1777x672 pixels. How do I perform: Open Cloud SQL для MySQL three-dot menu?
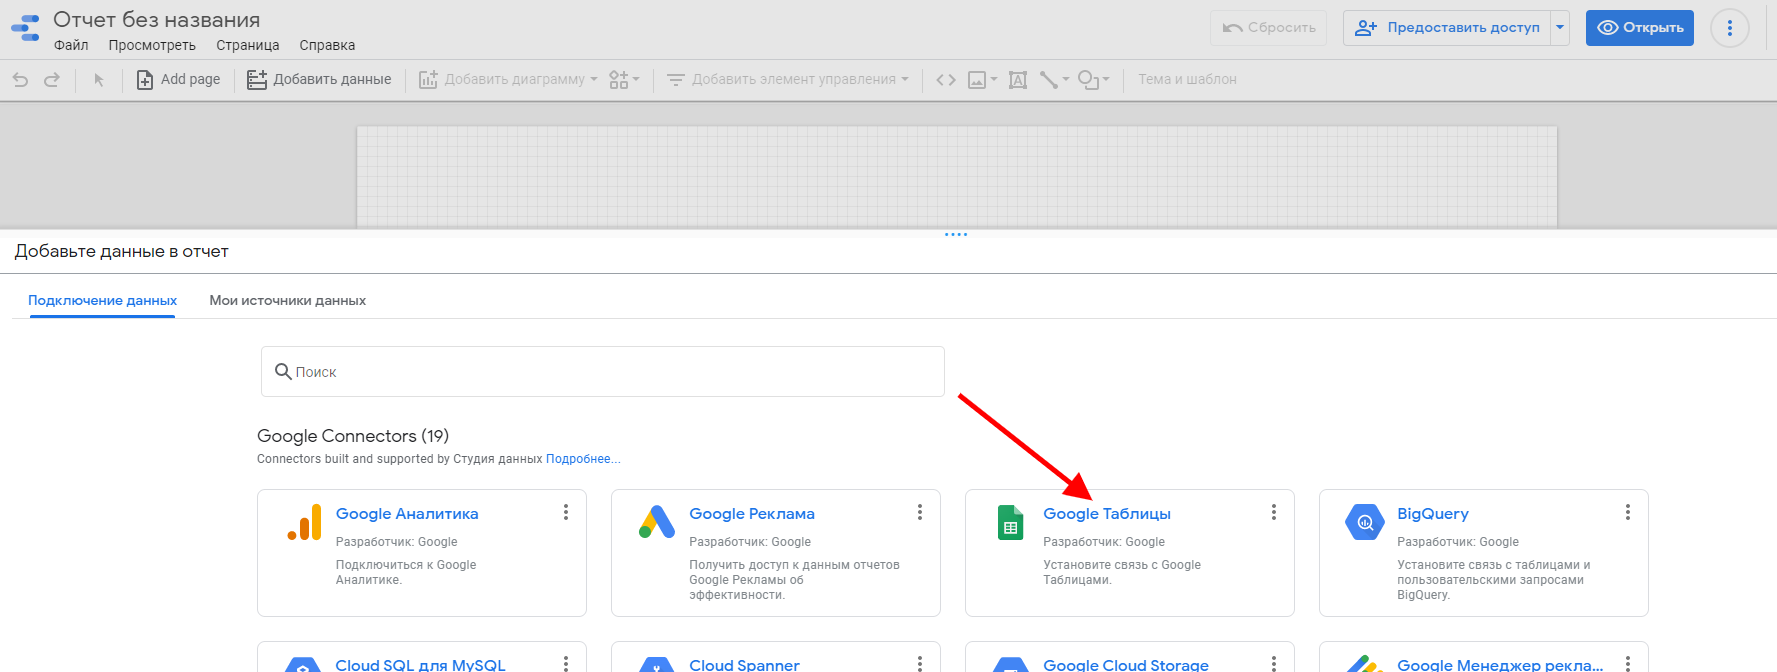[x=566, y=663]
